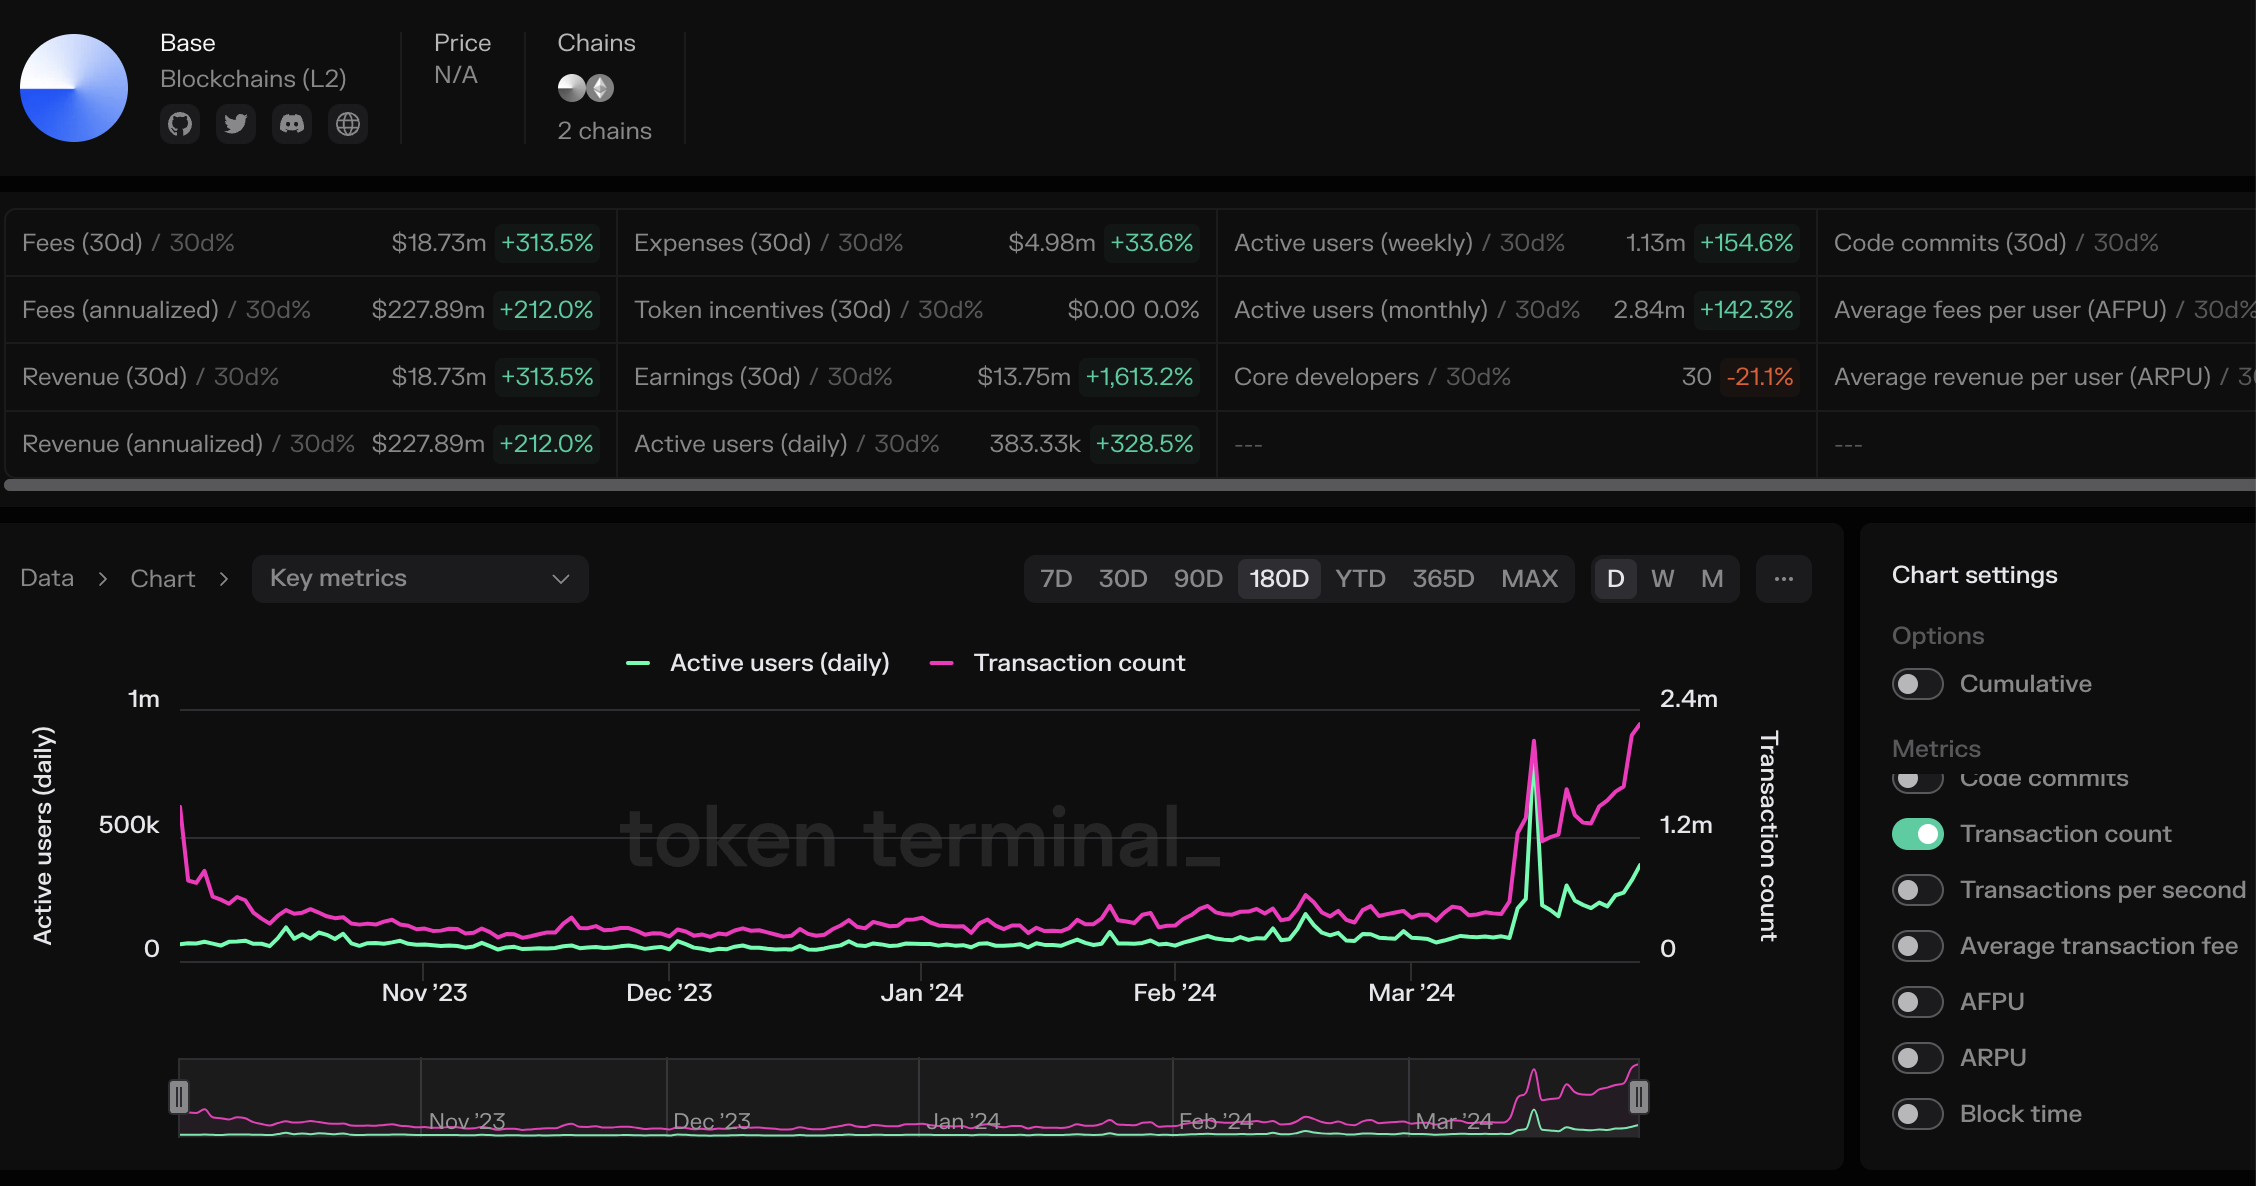Grab the right range slider handle

pos(1639,1097)
